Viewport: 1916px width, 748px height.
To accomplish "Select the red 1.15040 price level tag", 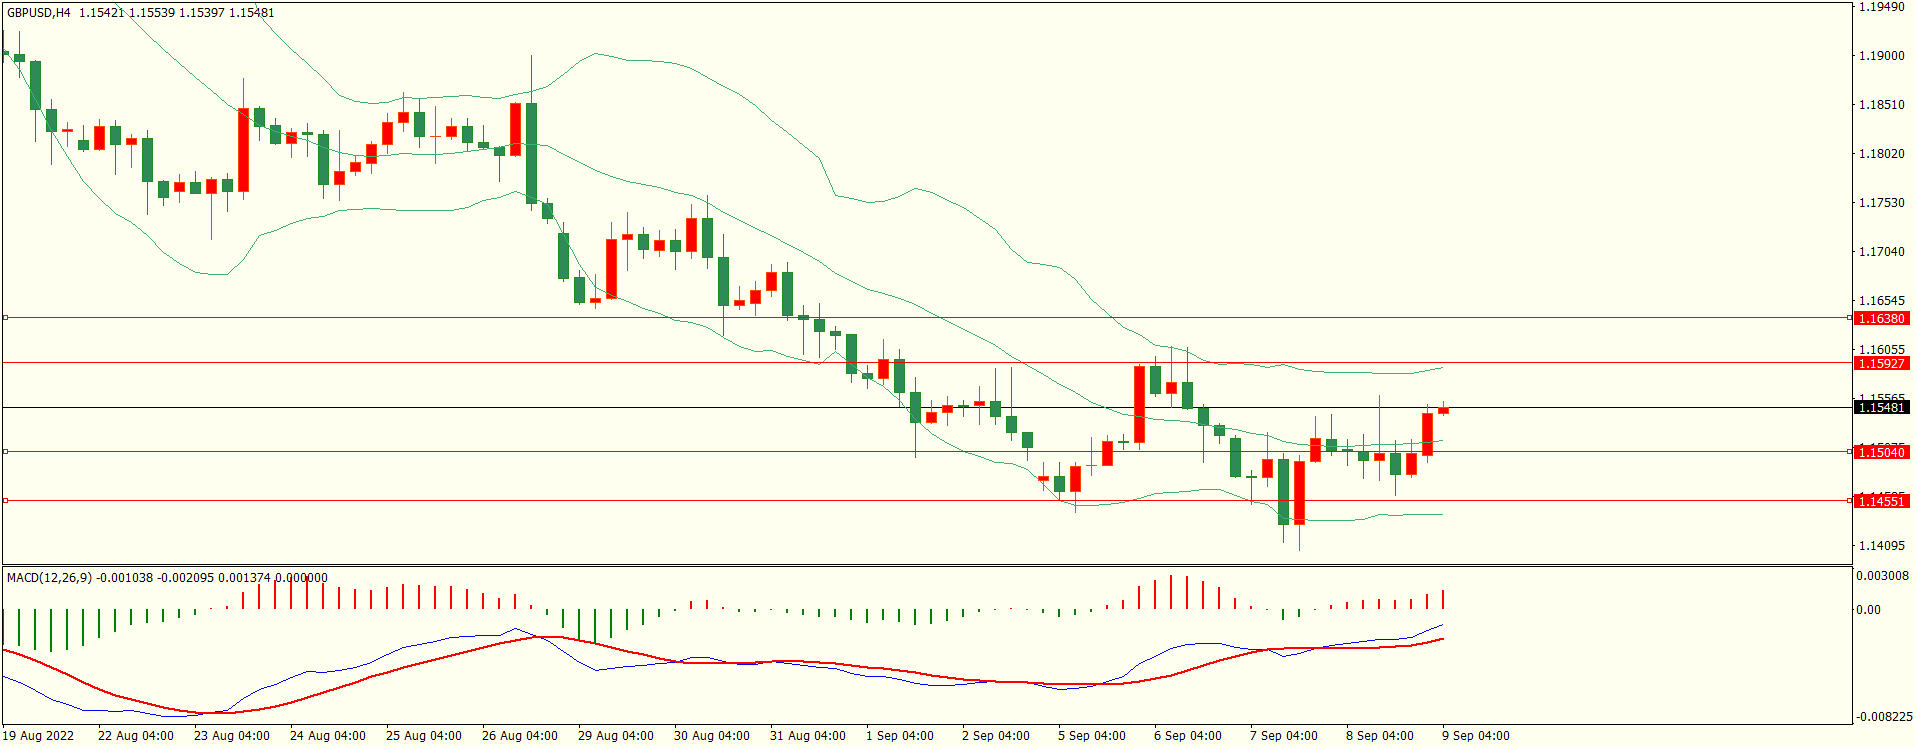I will click(1882, 452).
